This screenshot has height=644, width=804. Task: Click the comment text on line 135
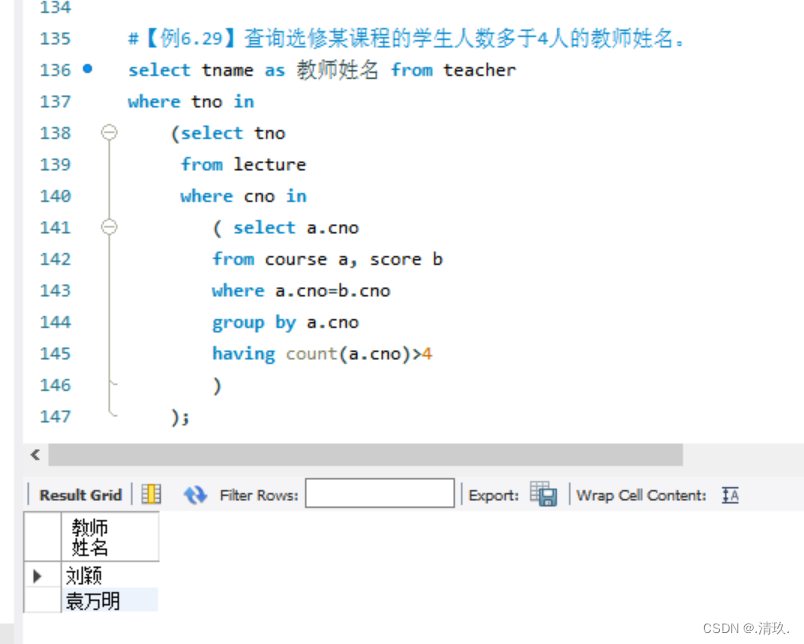pos(406,38)
